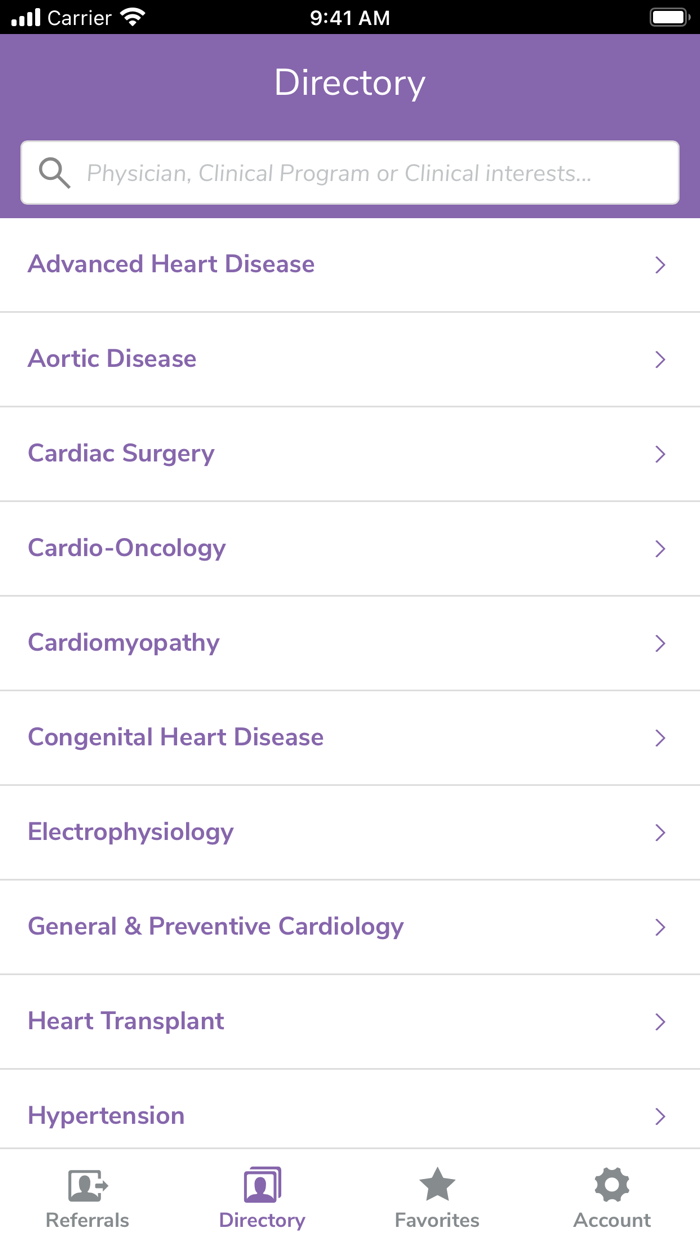Open Aortic Disease via its chevron
Image resolution: width=700 pixels, height=1244 pixels.
(x=660, y=359)
